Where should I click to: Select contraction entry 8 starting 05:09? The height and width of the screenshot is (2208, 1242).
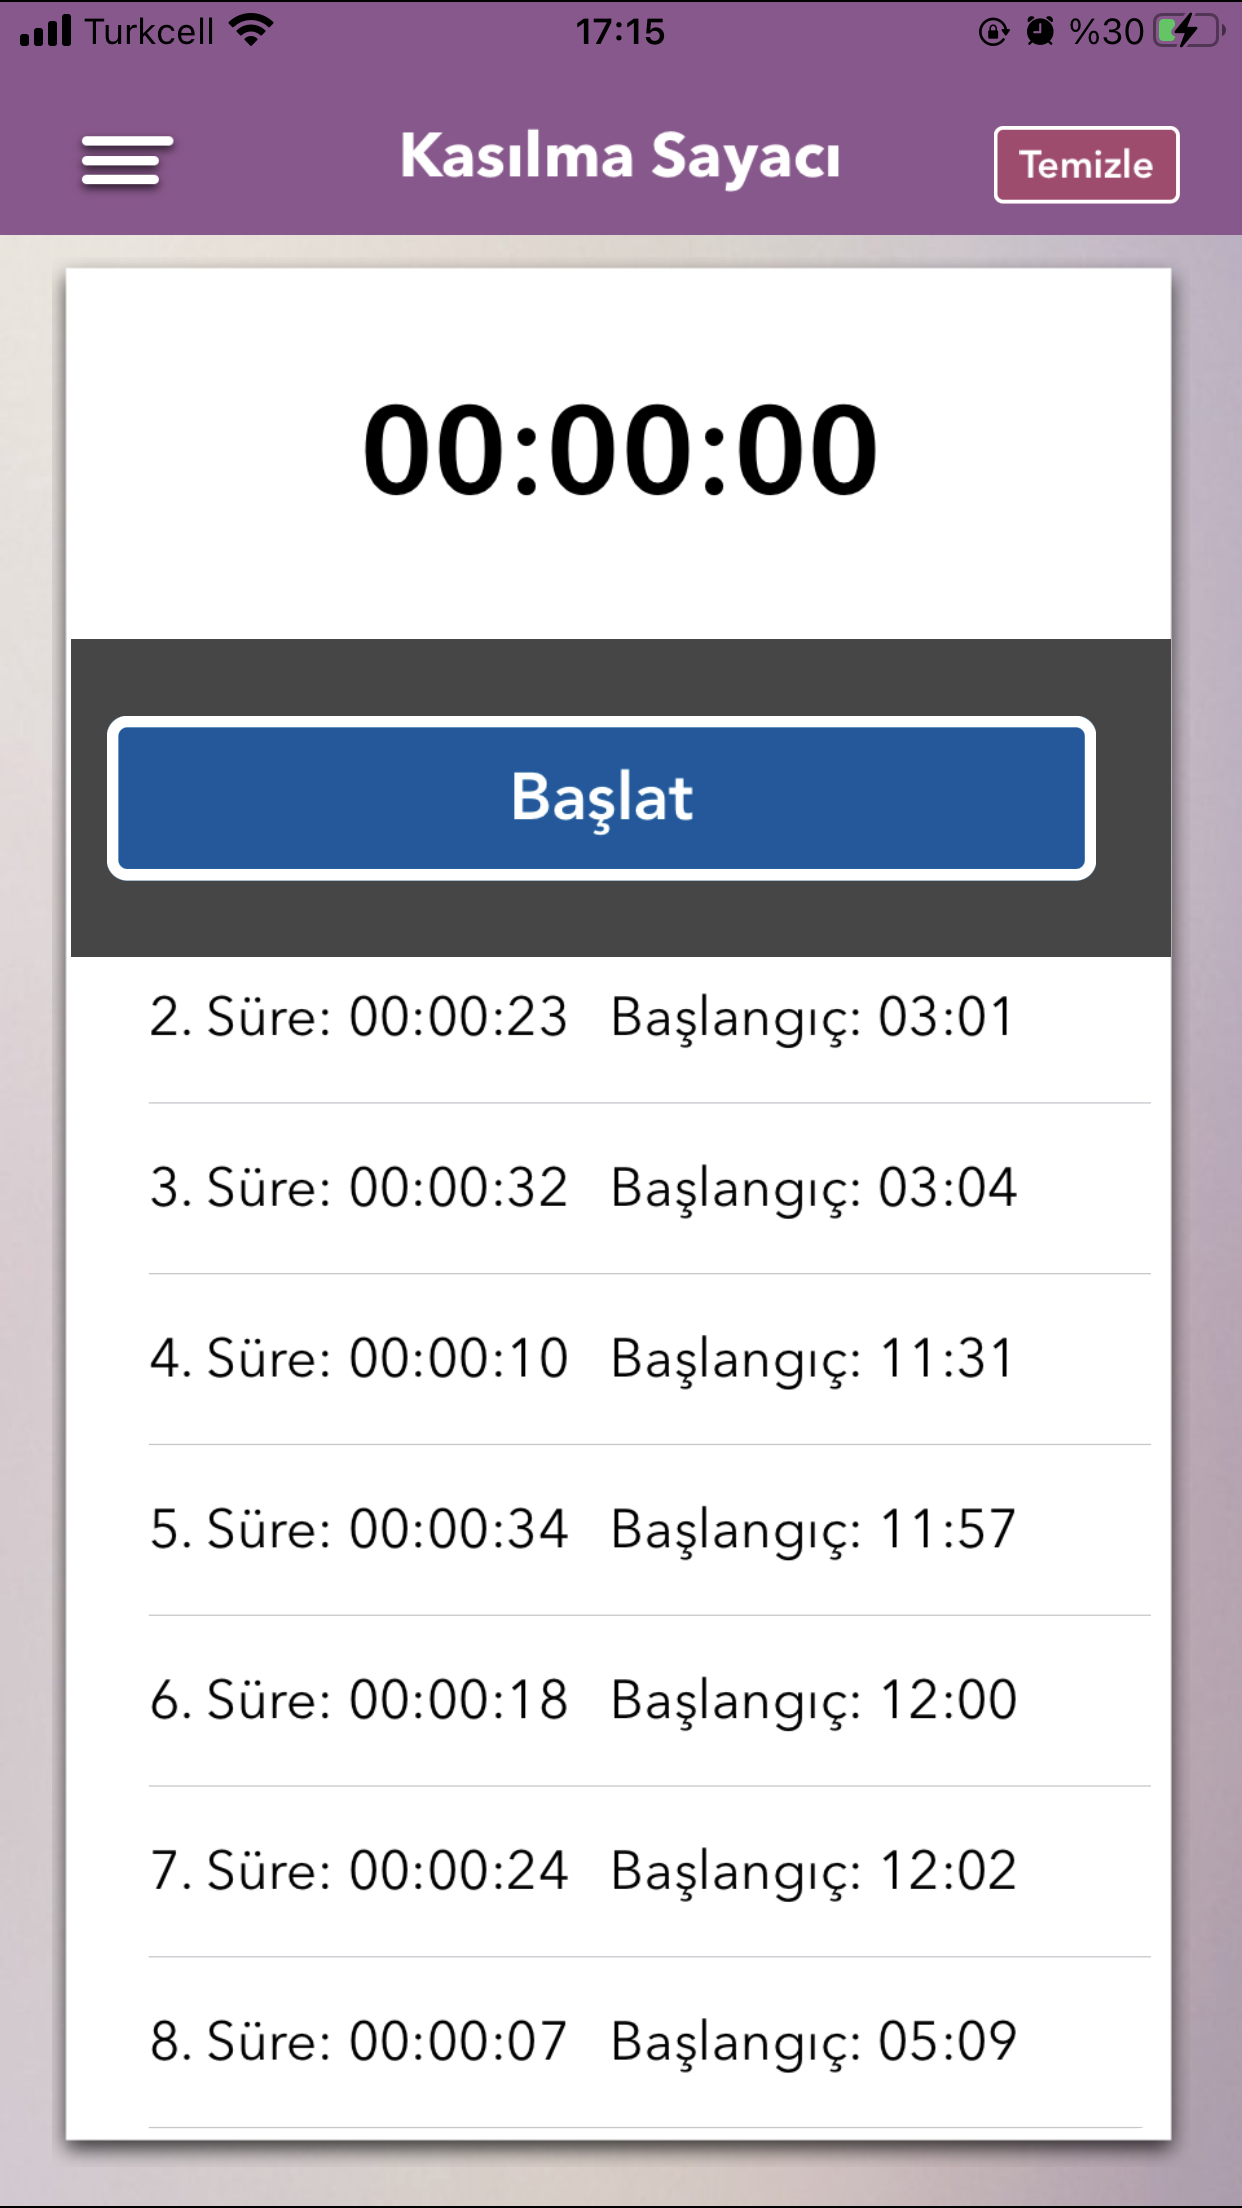(582, 2042)
